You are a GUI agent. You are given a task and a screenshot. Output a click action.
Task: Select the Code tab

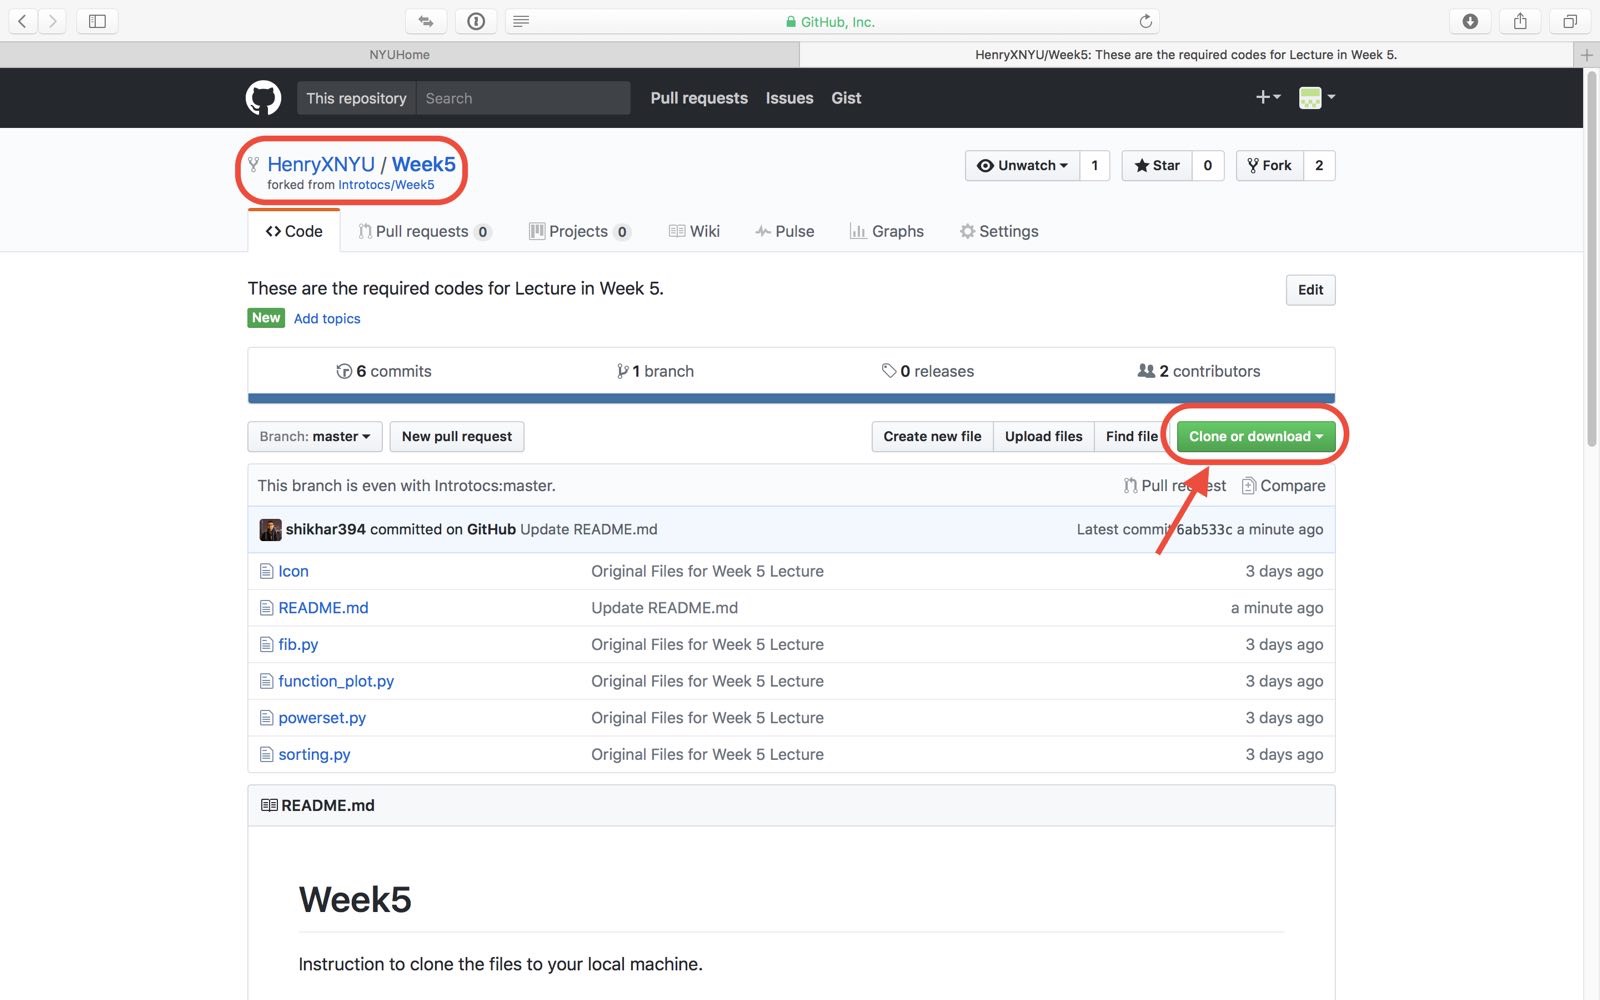(x=294, y=231)
